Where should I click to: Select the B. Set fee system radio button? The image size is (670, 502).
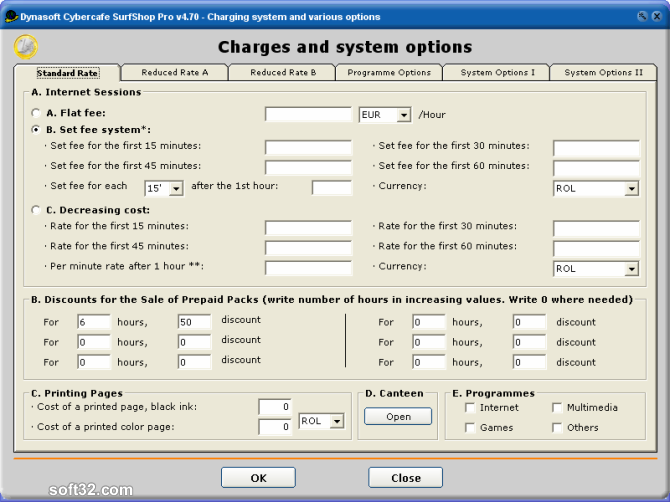click(36, 129)
